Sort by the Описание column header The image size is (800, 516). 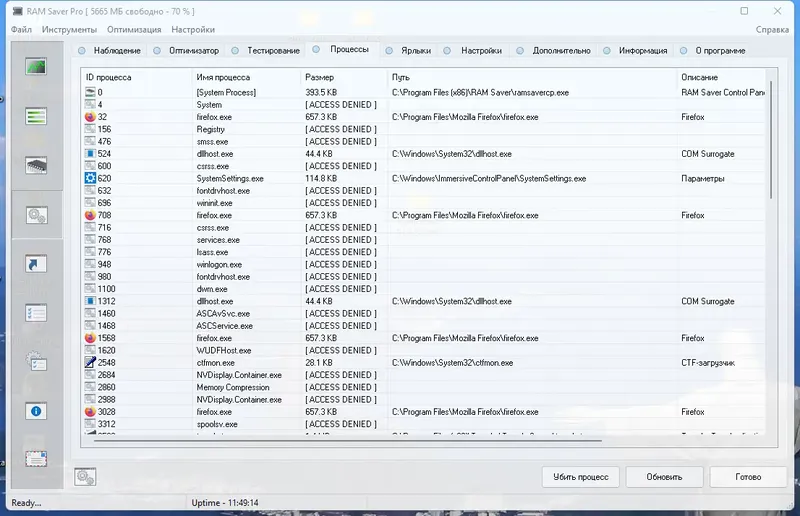722,77
